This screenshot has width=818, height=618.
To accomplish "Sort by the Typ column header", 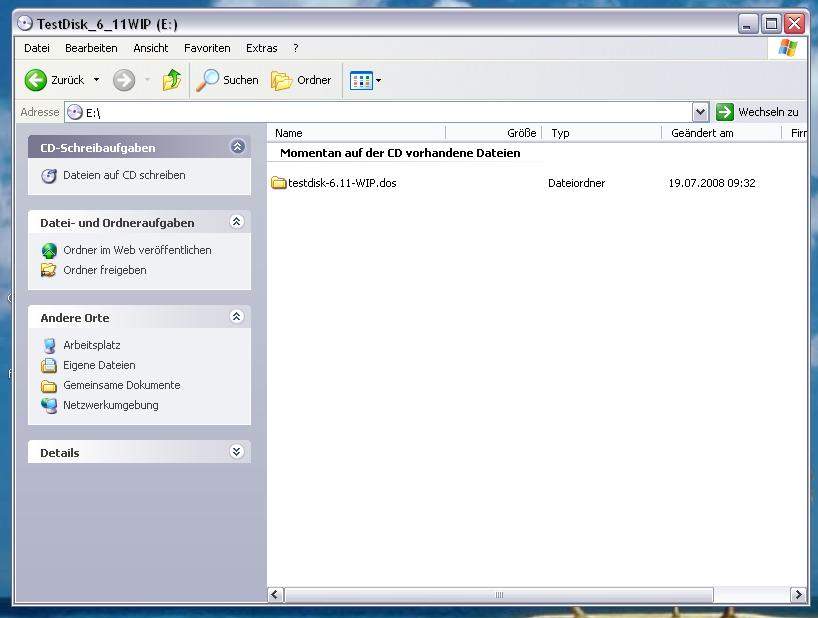I will pyautogui.click(x=602, y=133).
